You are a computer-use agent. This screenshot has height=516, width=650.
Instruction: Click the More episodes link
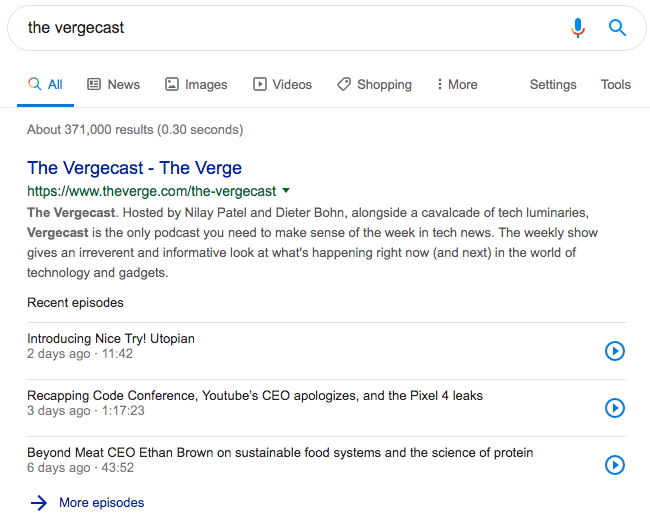[102, 503]
